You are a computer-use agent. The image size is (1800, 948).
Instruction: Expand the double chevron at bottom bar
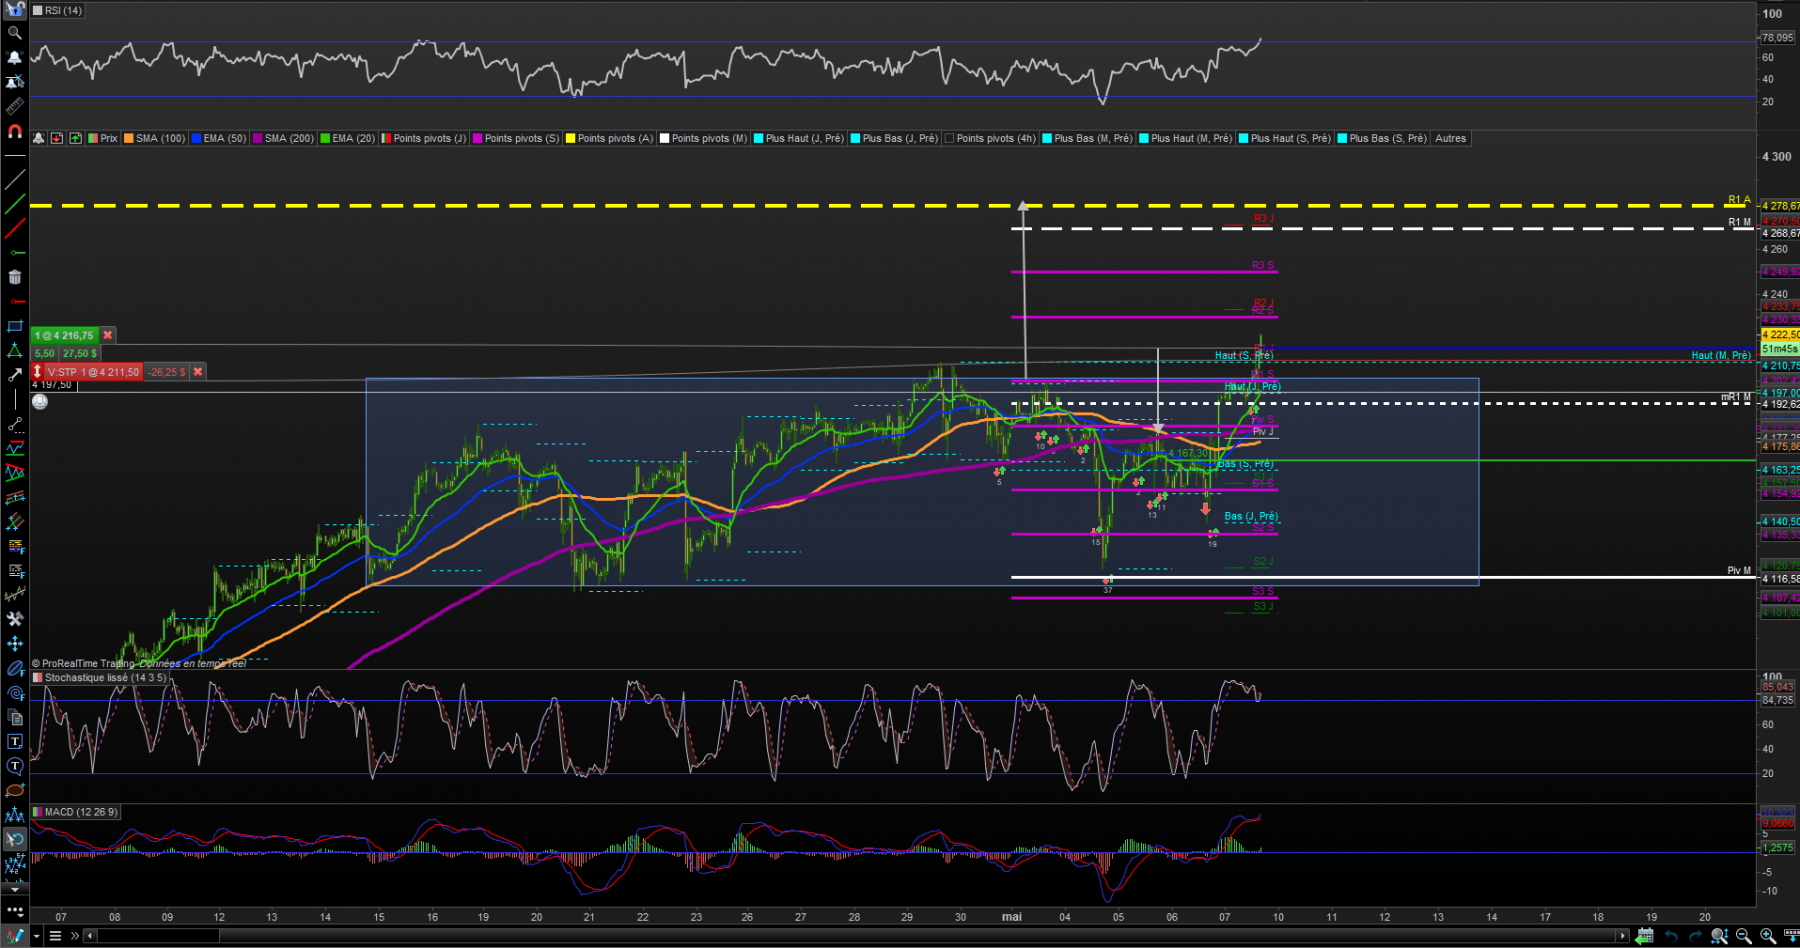coord(74,936)
